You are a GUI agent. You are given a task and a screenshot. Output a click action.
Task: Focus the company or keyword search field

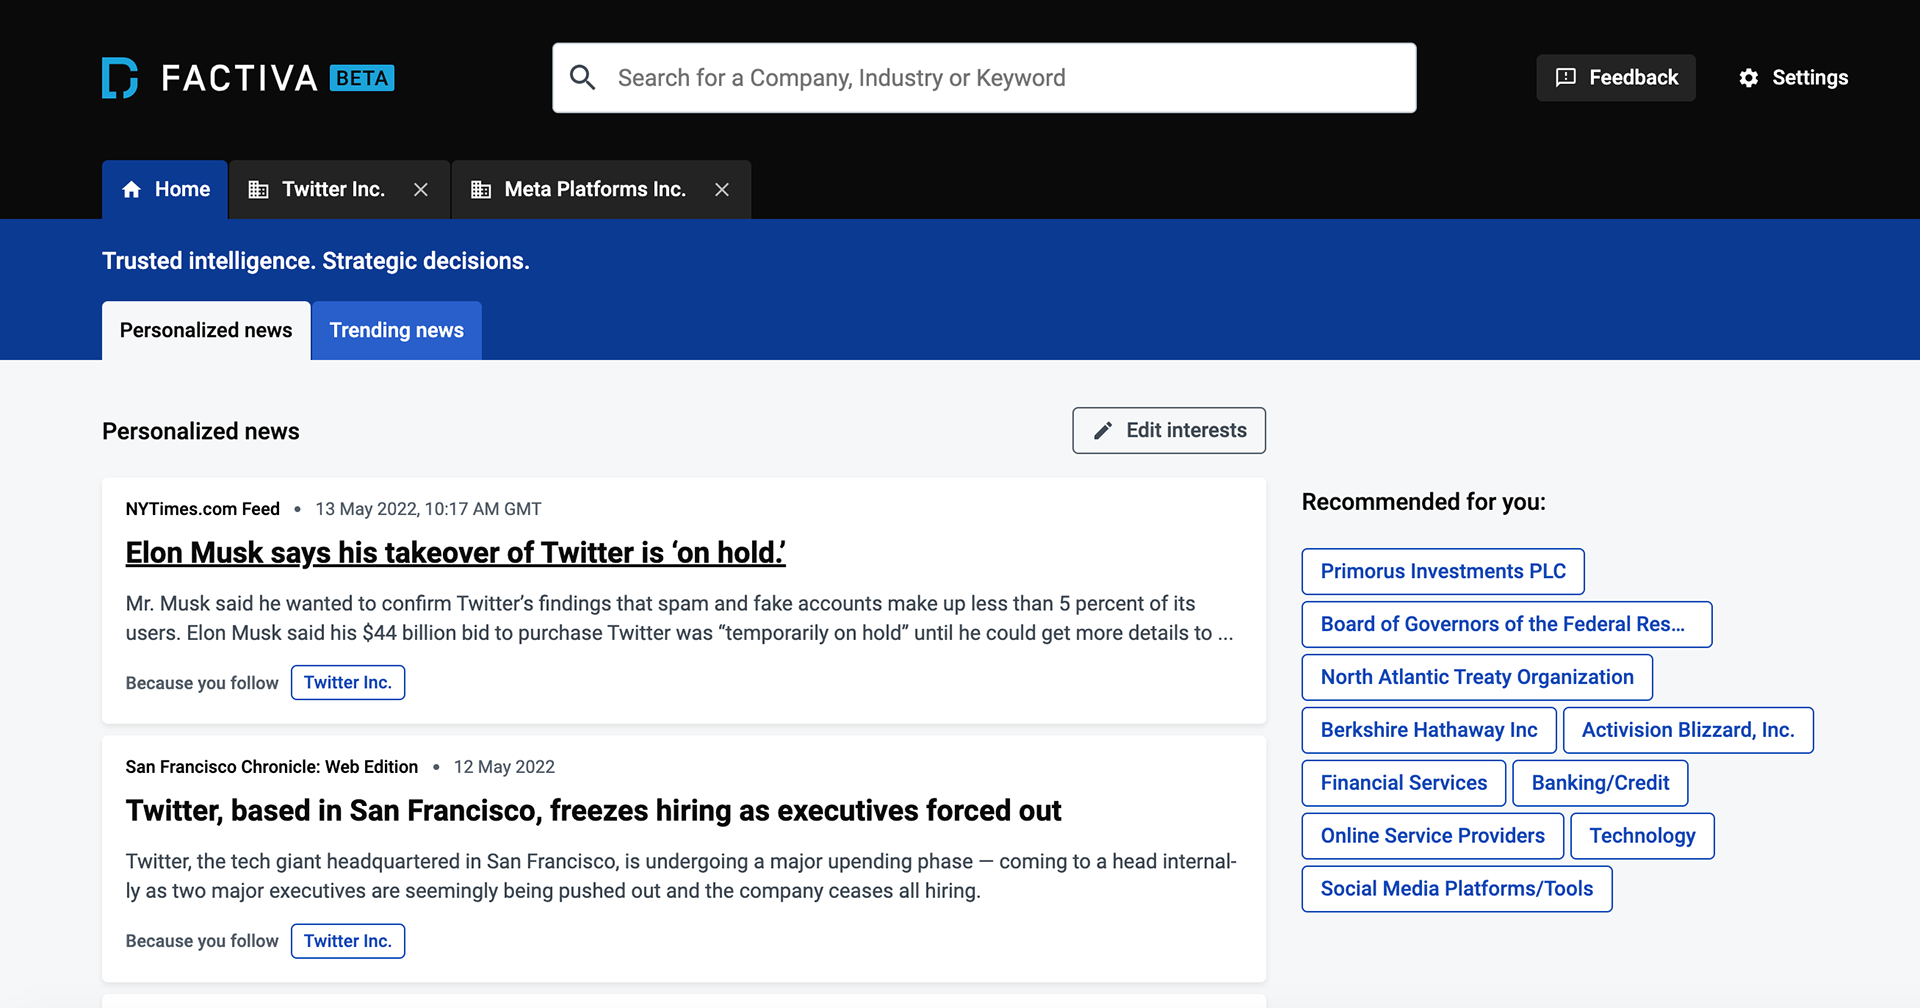click(x=984, y=78)
